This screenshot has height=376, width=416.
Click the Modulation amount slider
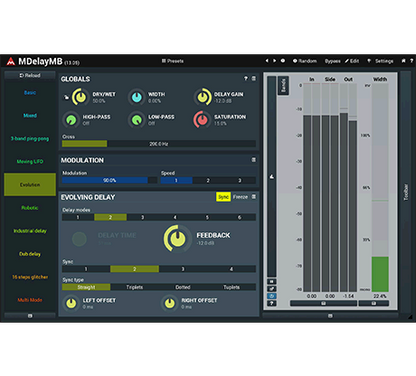(x=109, y=180)
